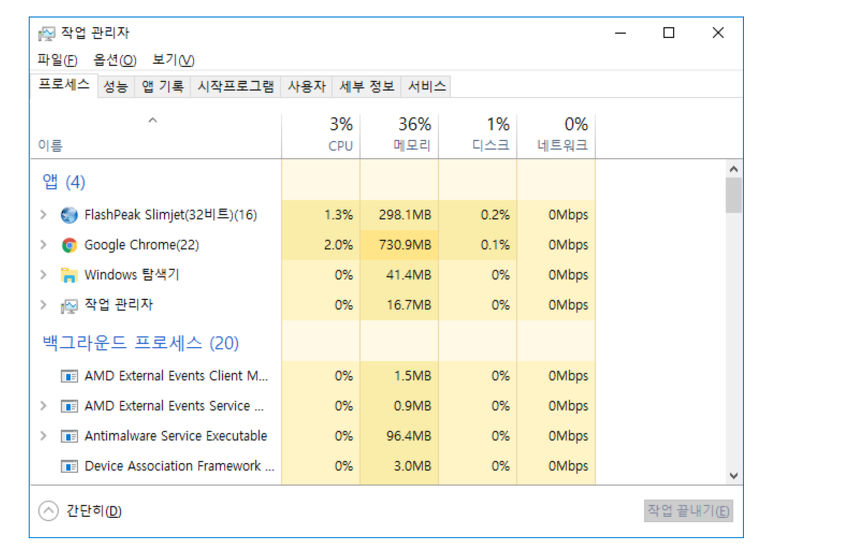Screen dimensions: 850x559
Task: Click the scroll down arrow of process list
Action: point(733,476)
